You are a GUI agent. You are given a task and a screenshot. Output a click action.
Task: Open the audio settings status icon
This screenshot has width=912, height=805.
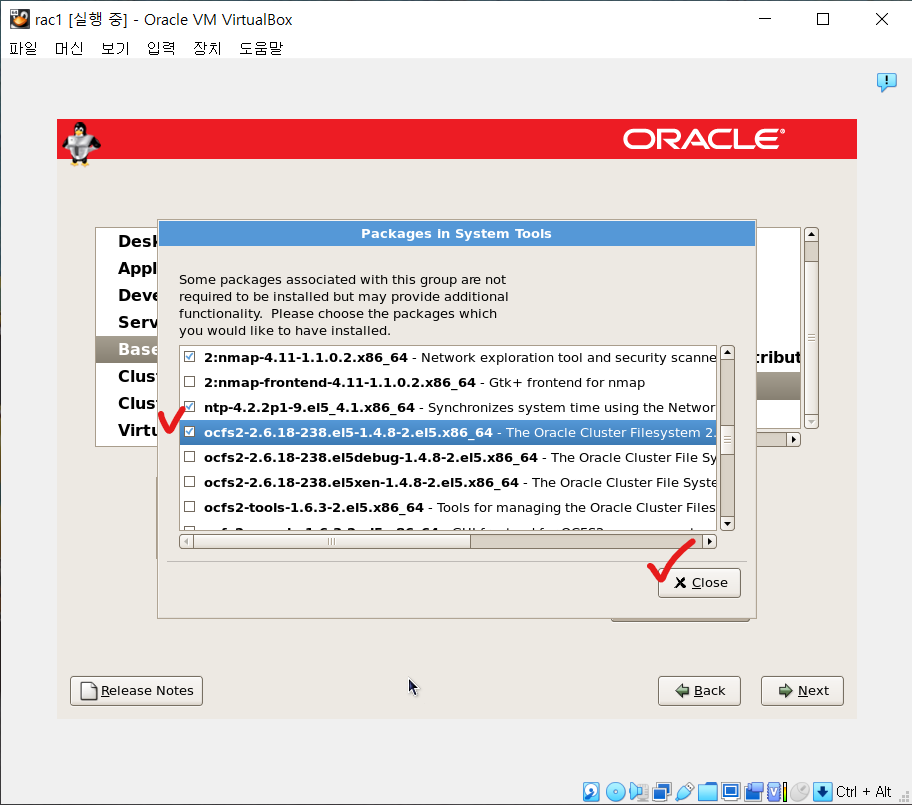(x=639, y=792)
